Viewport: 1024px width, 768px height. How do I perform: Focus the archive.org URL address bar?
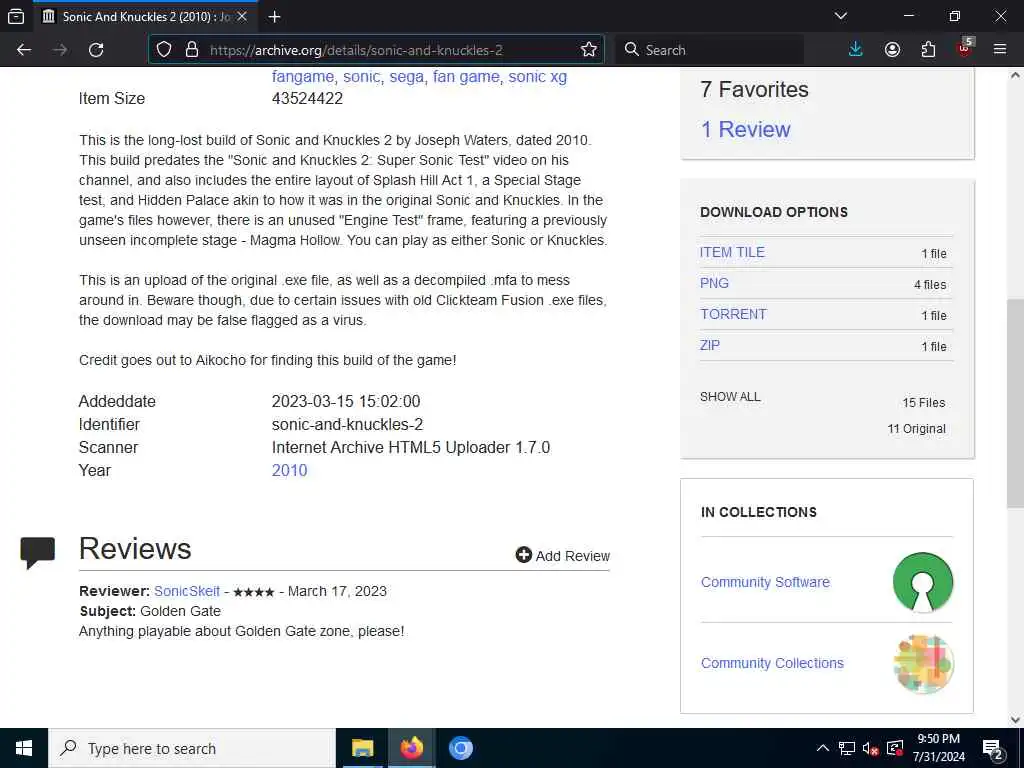click(376, 50)
